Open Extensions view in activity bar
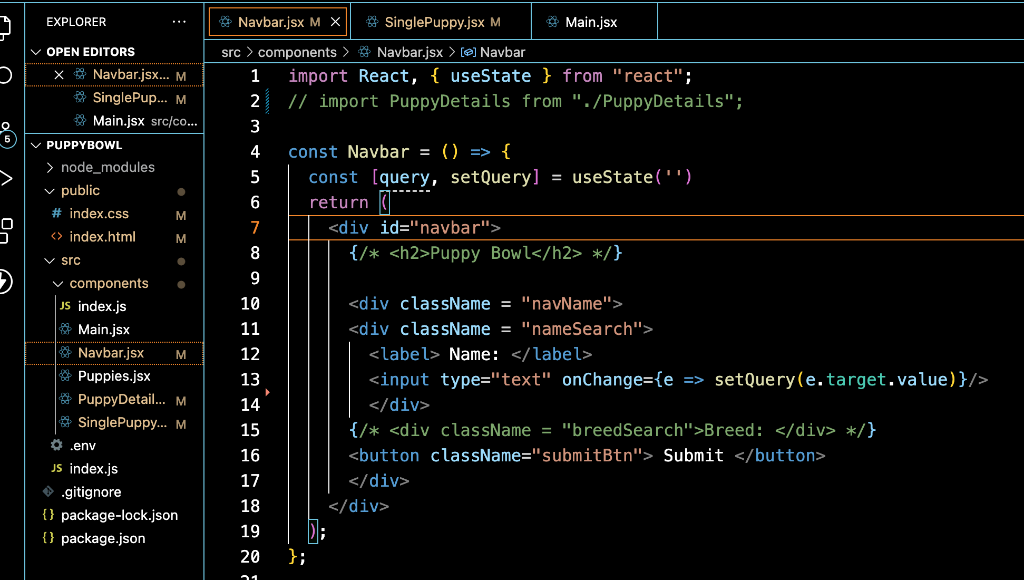The height and width of the screenshot is (580, 1024). coord(5,230)
